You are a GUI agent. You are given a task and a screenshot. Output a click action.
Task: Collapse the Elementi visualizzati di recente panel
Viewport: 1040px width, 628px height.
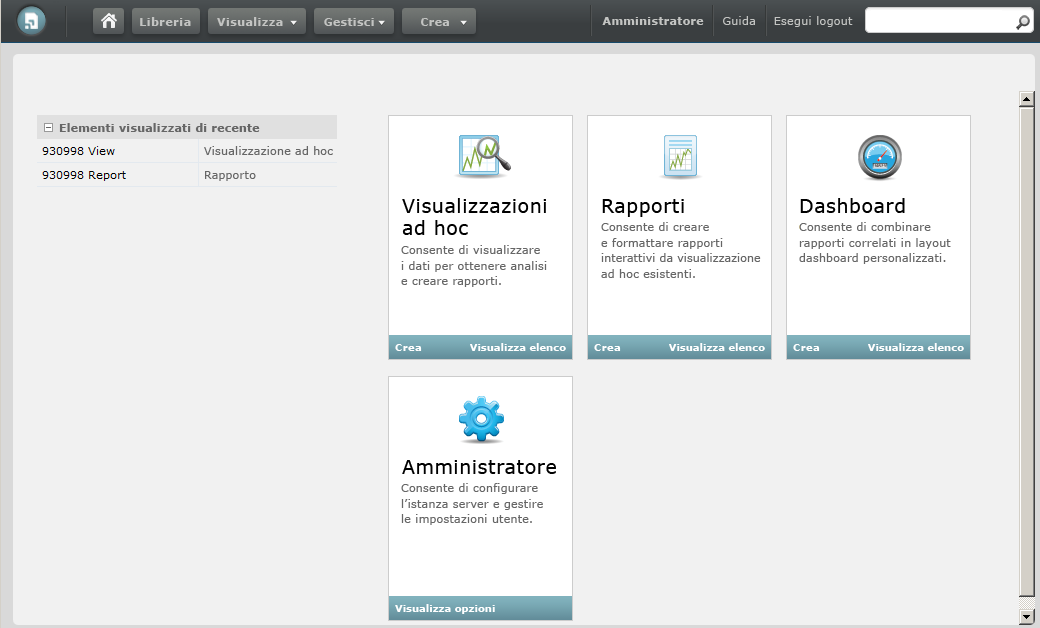48,128
